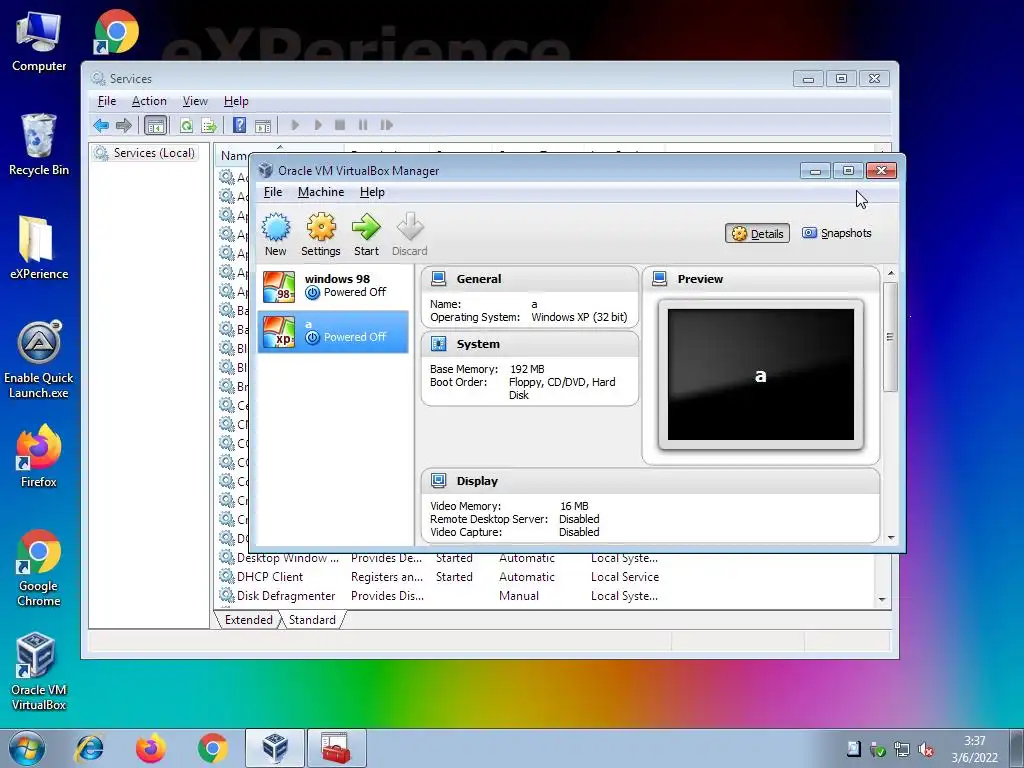Click the Services Help question mark icon
This screenshot has height=768, width=1024.
pyautogui.click(x=240, y=125)
